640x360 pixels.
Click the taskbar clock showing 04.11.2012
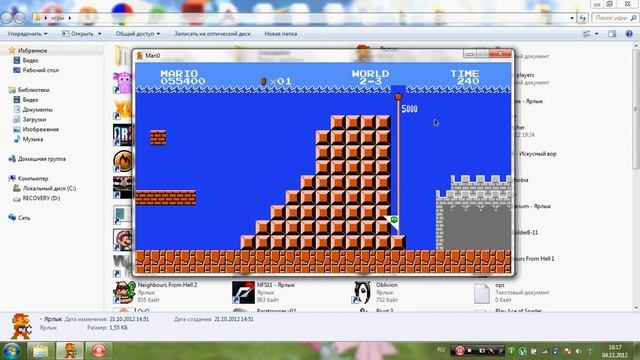615,351
